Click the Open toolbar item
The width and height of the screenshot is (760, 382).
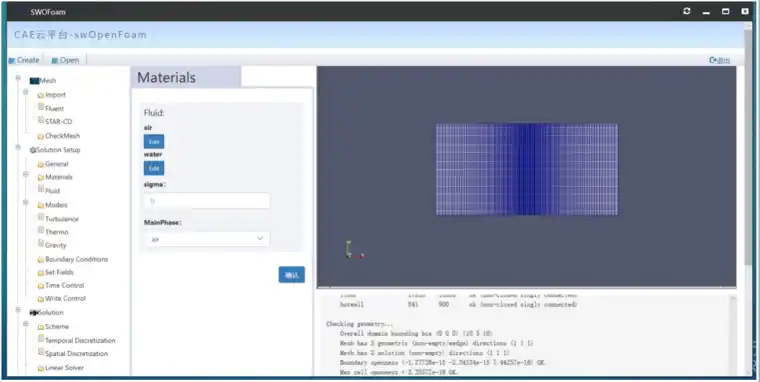pos(65,60)
